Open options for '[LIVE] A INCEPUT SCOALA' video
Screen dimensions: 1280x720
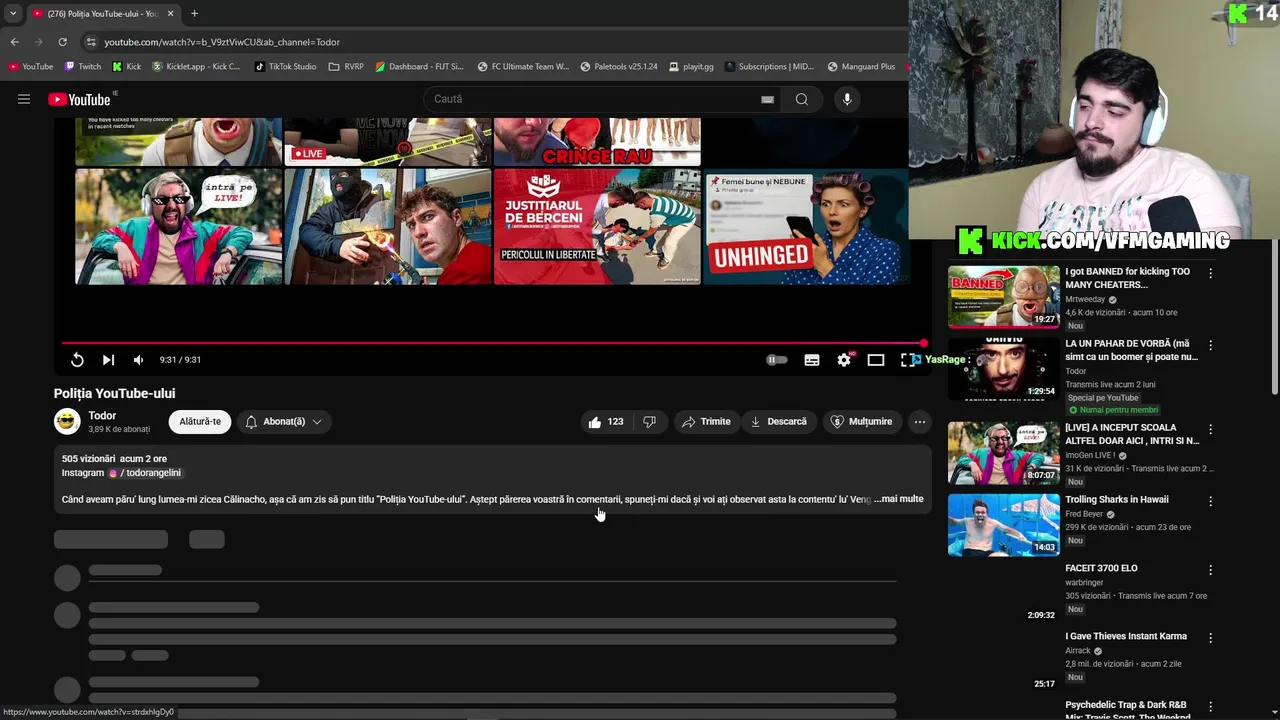(x=1210, y=429)
